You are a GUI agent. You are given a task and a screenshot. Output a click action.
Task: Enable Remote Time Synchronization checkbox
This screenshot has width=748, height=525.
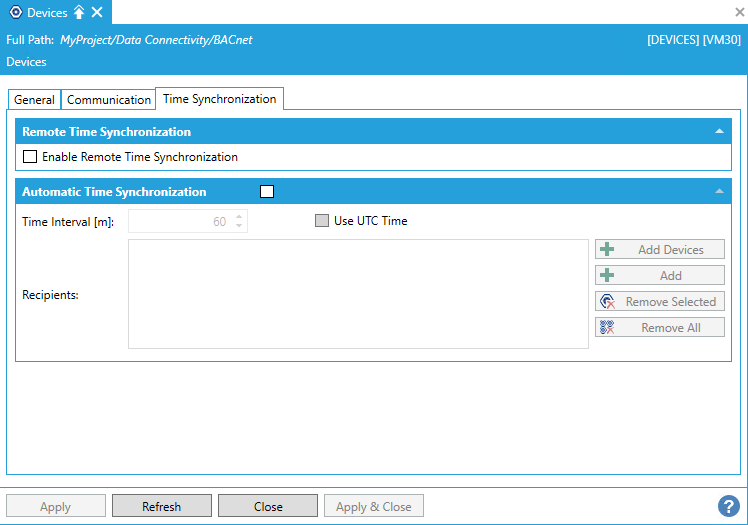pos(30,157)
